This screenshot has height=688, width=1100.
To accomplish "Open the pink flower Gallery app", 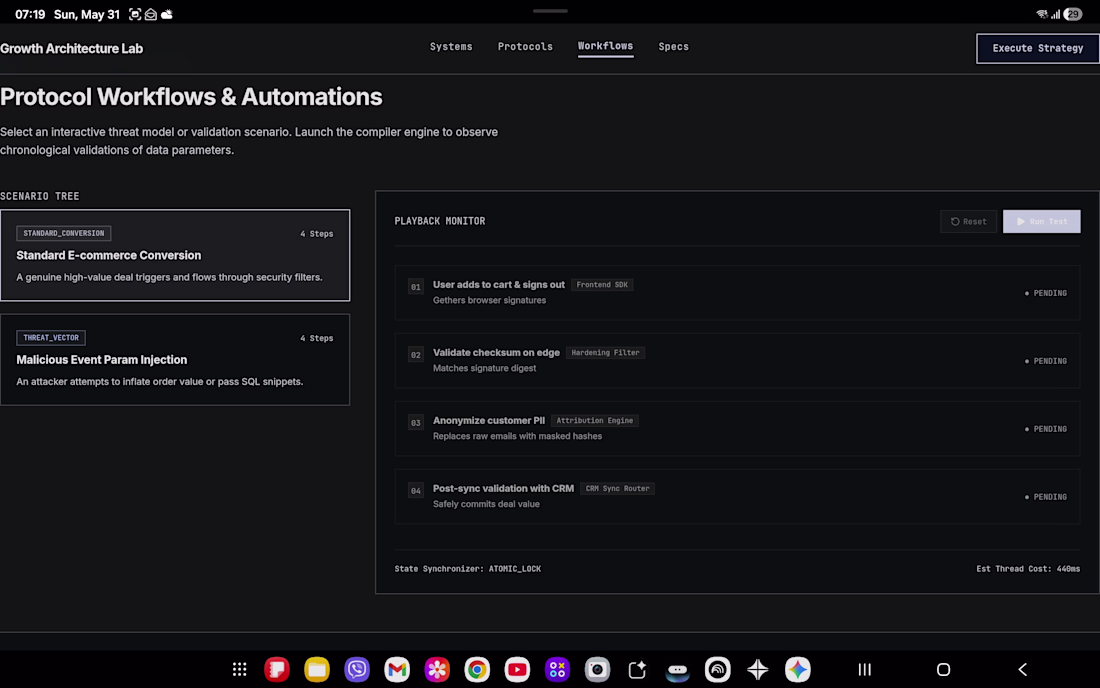I will 436,670.
